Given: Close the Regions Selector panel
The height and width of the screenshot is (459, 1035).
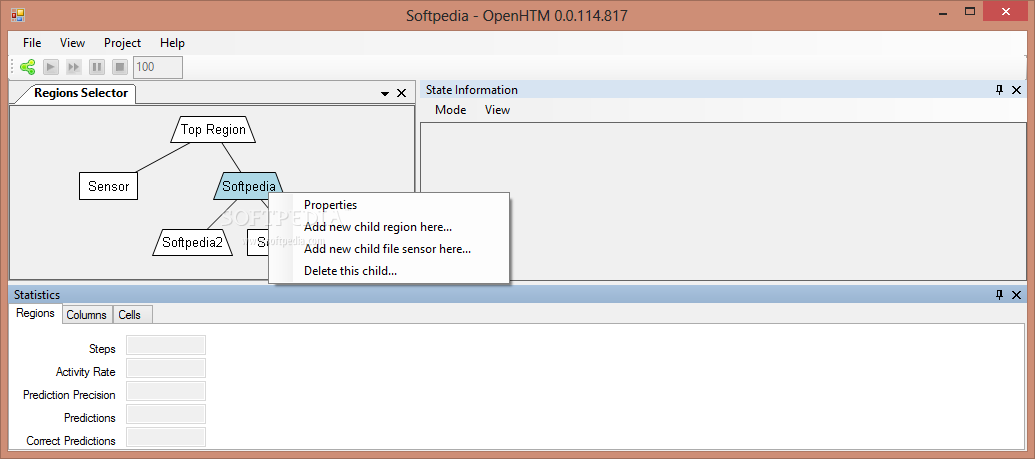Looking at the screenshot, I should 401,93.
